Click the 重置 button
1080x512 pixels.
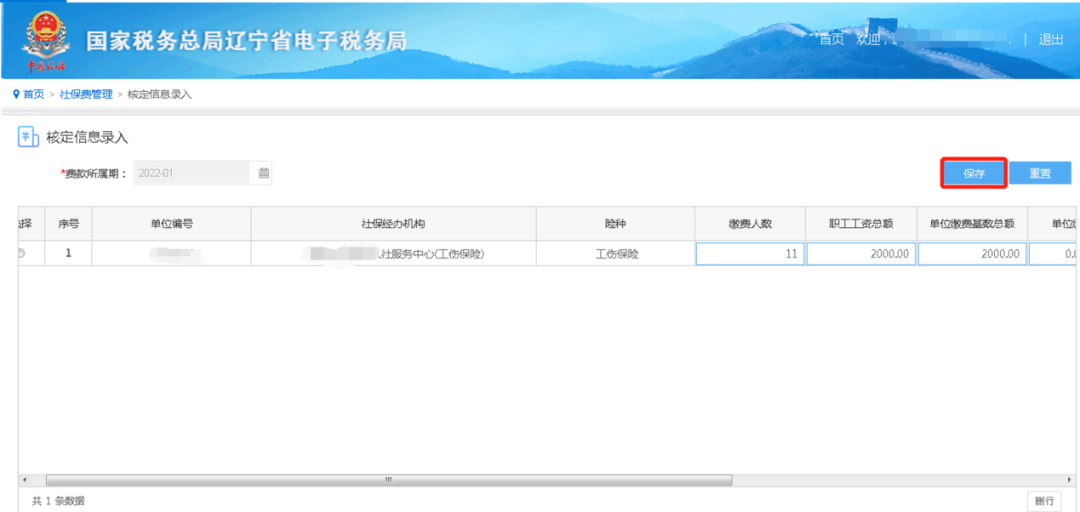1040,174
